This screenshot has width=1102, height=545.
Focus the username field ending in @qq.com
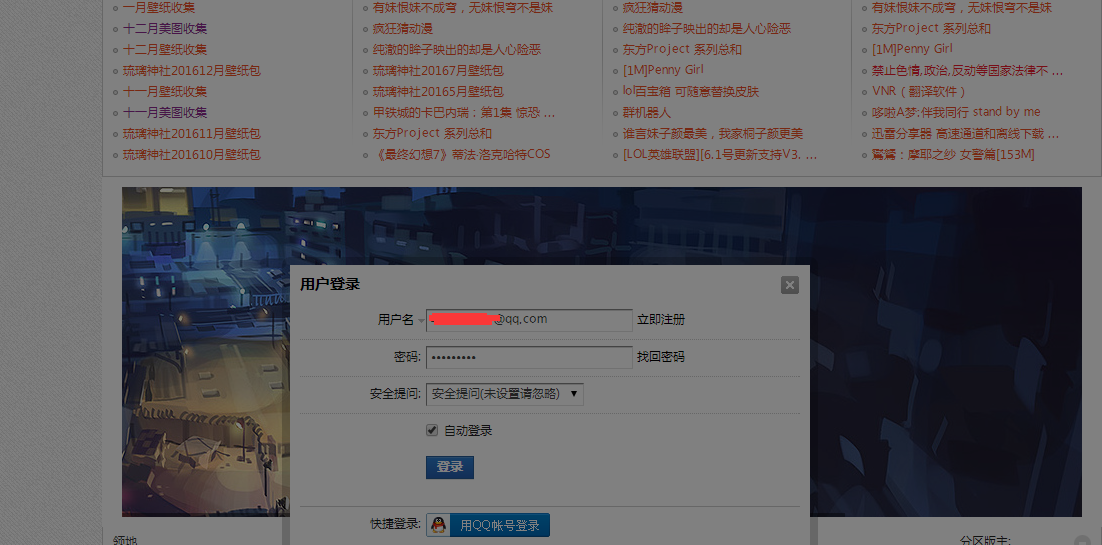coord(529,320)
